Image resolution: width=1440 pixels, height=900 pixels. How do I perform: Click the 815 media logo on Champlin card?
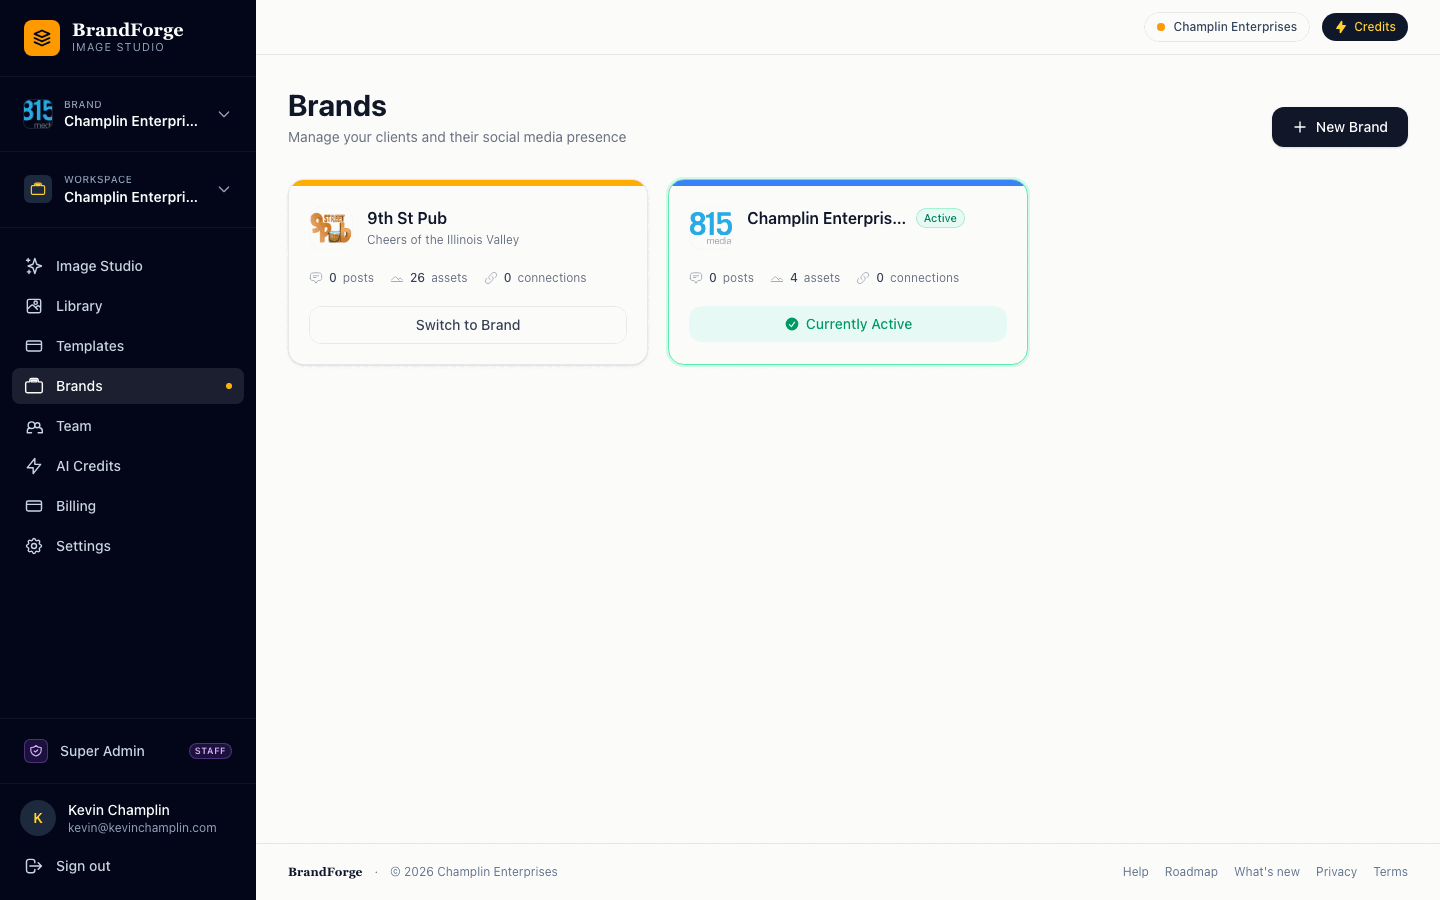pyautogui.click(x=711, y=227)
